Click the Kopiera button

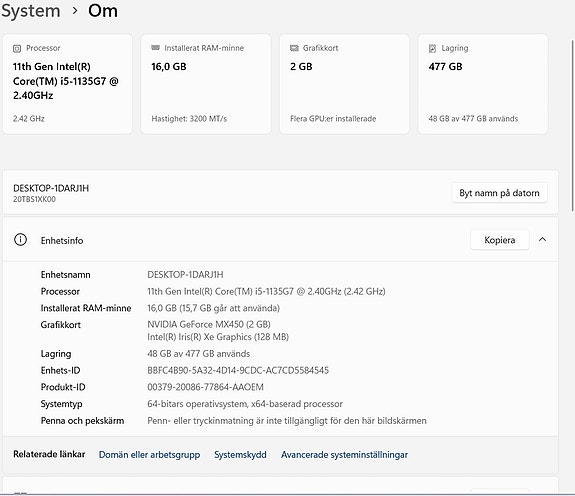tap(499, 240)
